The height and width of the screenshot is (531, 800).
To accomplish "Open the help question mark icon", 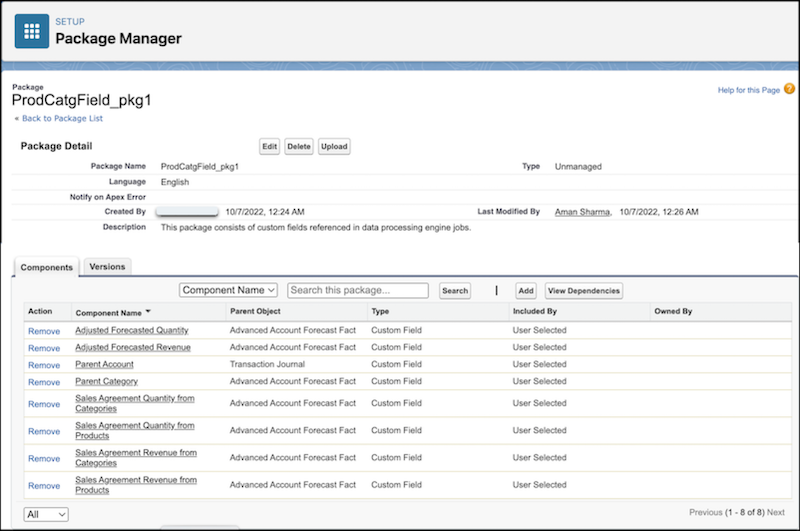I will (789, 89).
